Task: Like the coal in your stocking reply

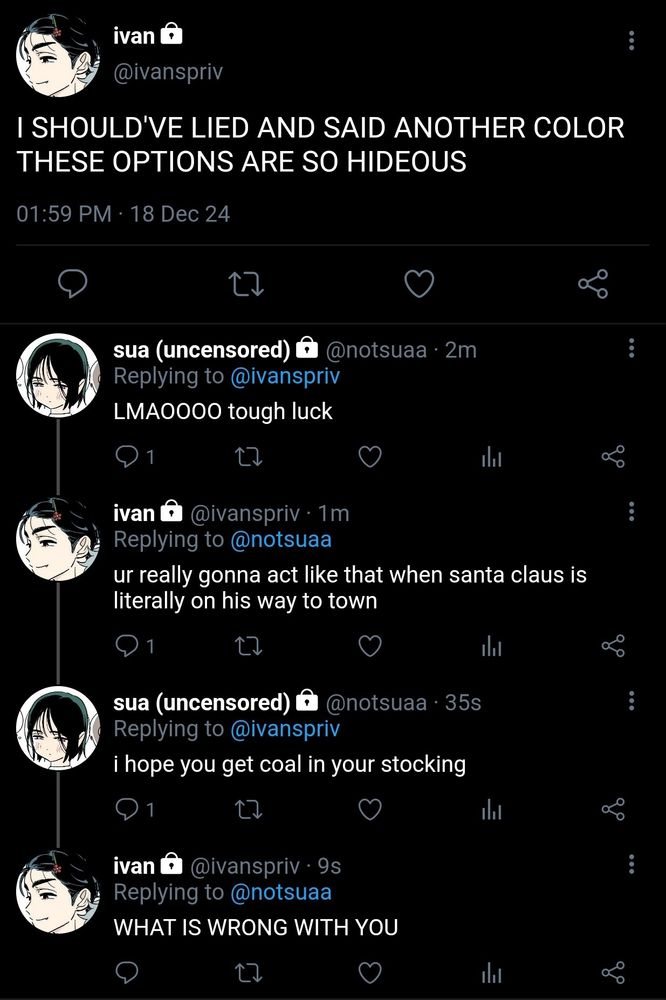Action: tap(370, 809)
